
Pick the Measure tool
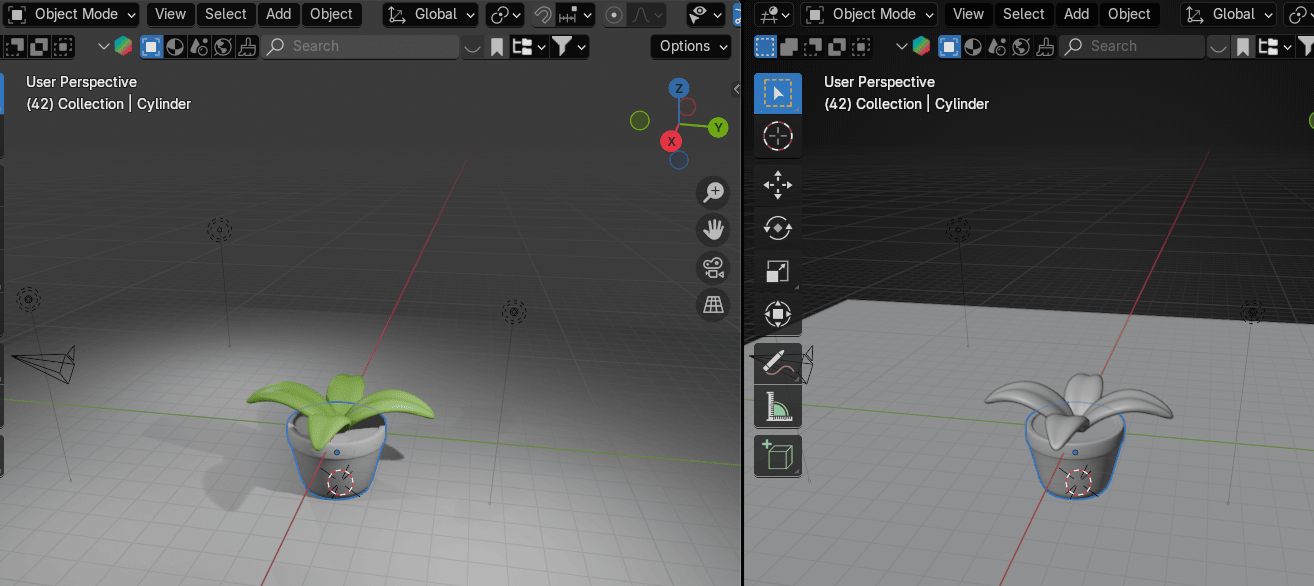click(777, 407)
